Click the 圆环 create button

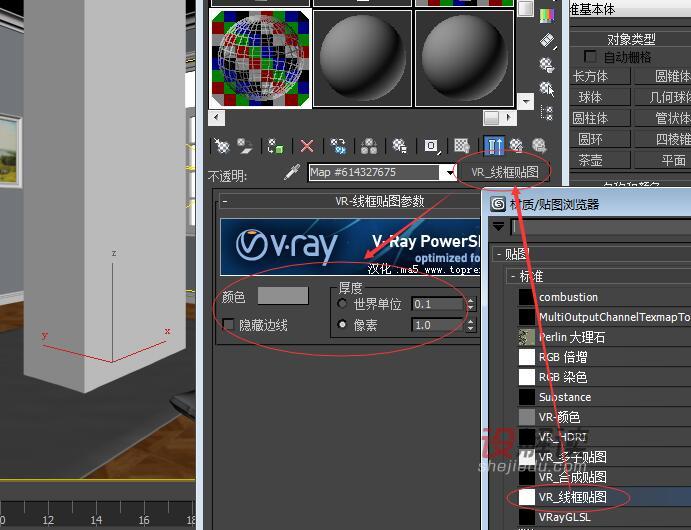(x=600, y=139)
